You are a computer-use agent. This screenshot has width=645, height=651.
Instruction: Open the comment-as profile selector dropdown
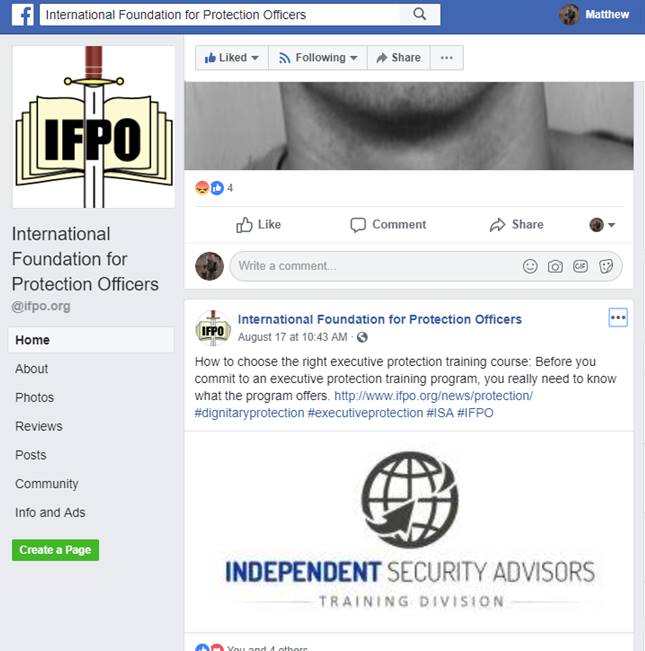point(602,225)
